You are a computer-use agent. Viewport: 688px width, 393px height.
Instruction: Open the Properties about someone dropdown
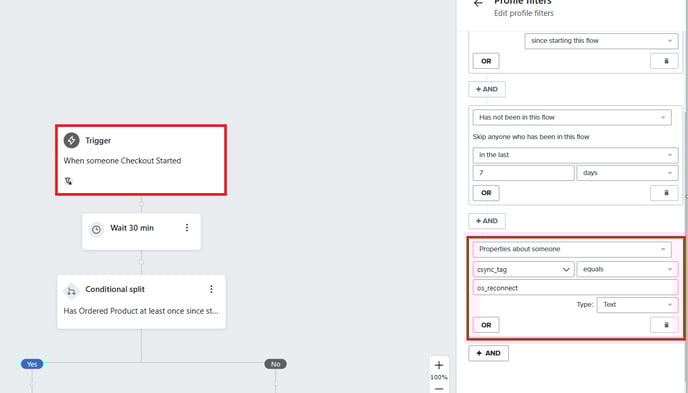coord(572,249)
